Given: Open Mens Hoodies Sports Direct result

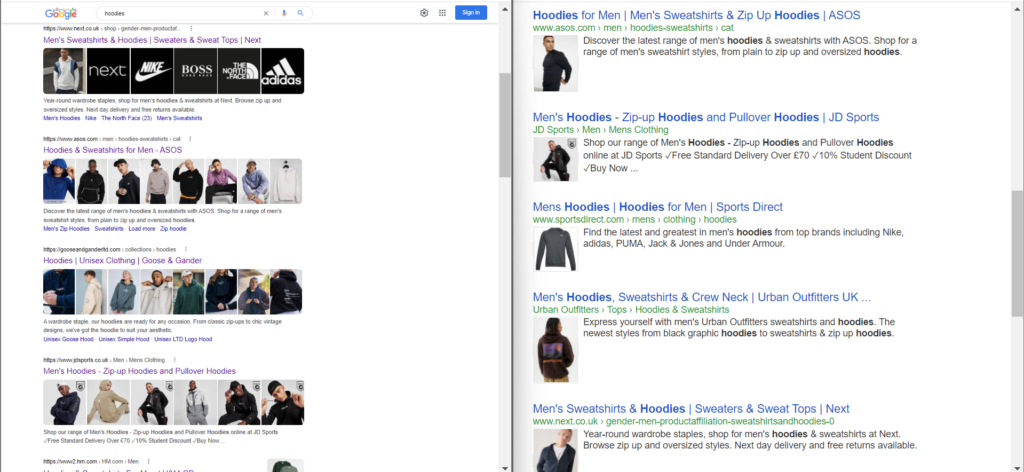Looking at the screenshot, I should pyautogui.click(x=658, y=207).
